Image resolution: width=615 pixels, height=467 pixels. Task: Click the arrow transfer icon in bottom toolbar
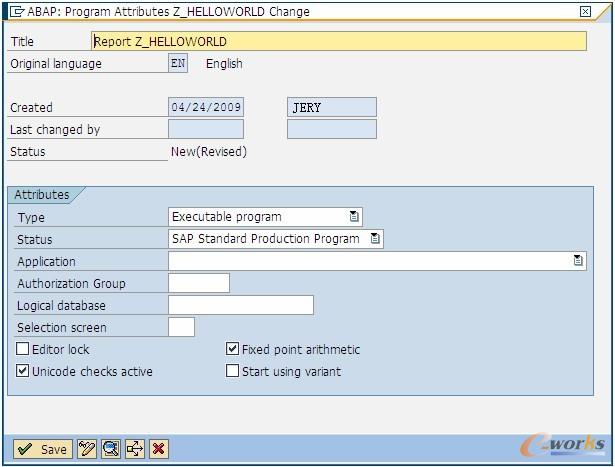pyautogui.click(x=135, y=449)
